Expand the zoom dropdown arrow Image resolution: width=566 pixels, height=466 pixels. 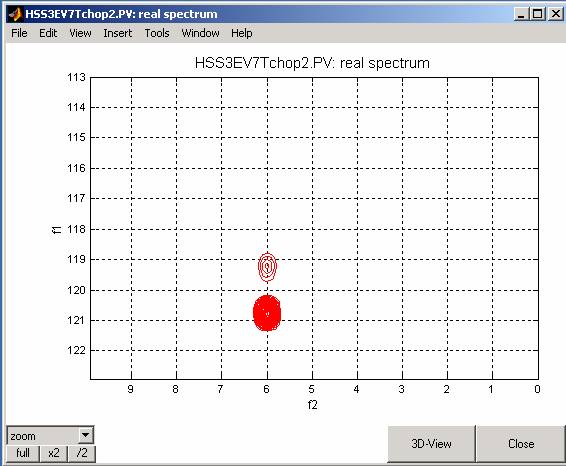86,435
